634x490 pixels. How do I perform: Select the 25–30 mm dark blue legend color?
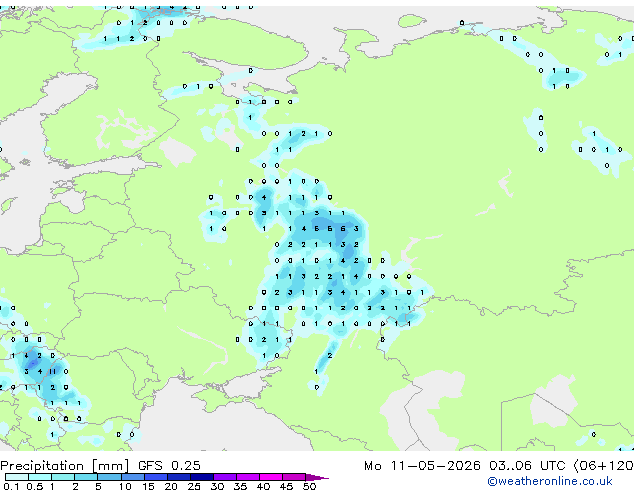[201, 477]
